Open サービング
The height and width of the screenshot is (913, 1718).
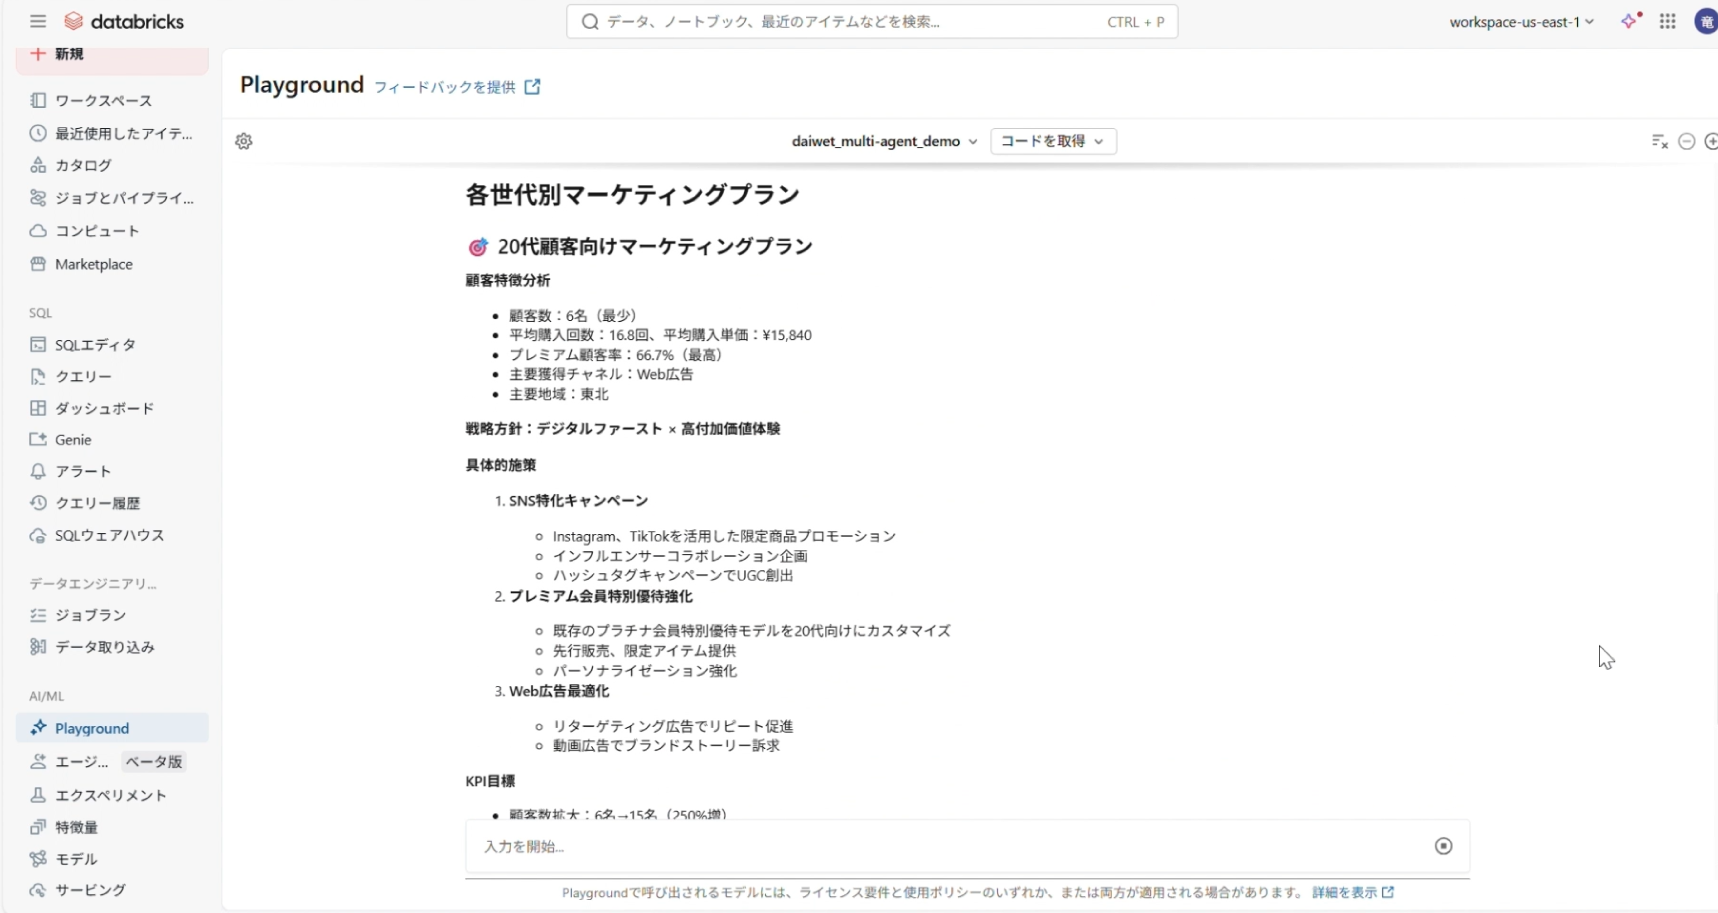coord(91,890)
